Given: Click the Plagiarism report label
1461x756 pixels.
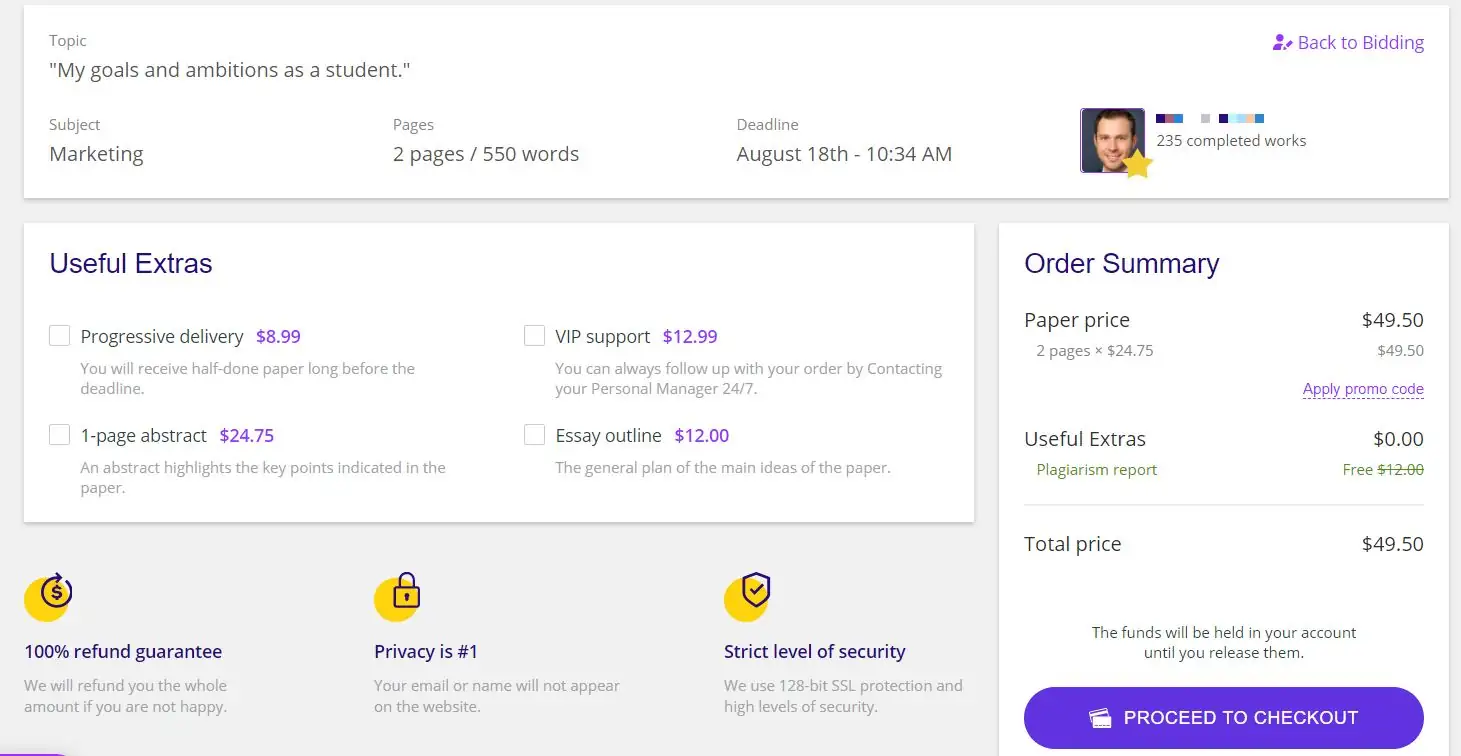Looking at the screenshot, I should click(x=1096, y=469).
